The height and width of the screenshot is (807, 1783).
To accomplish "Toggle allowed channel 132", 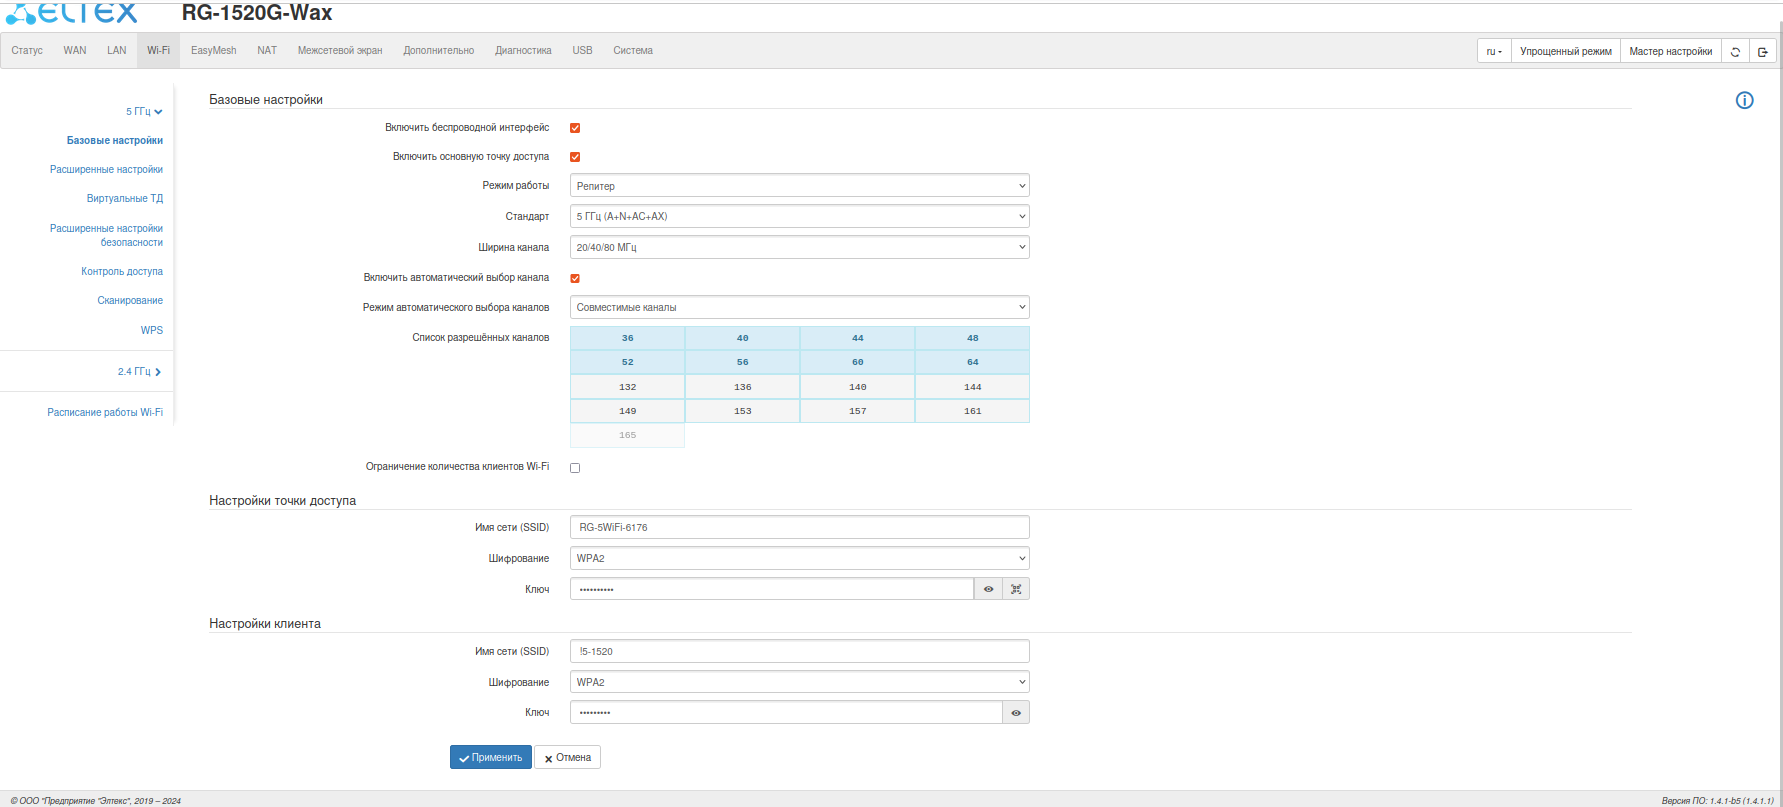I will pos(627,387).
